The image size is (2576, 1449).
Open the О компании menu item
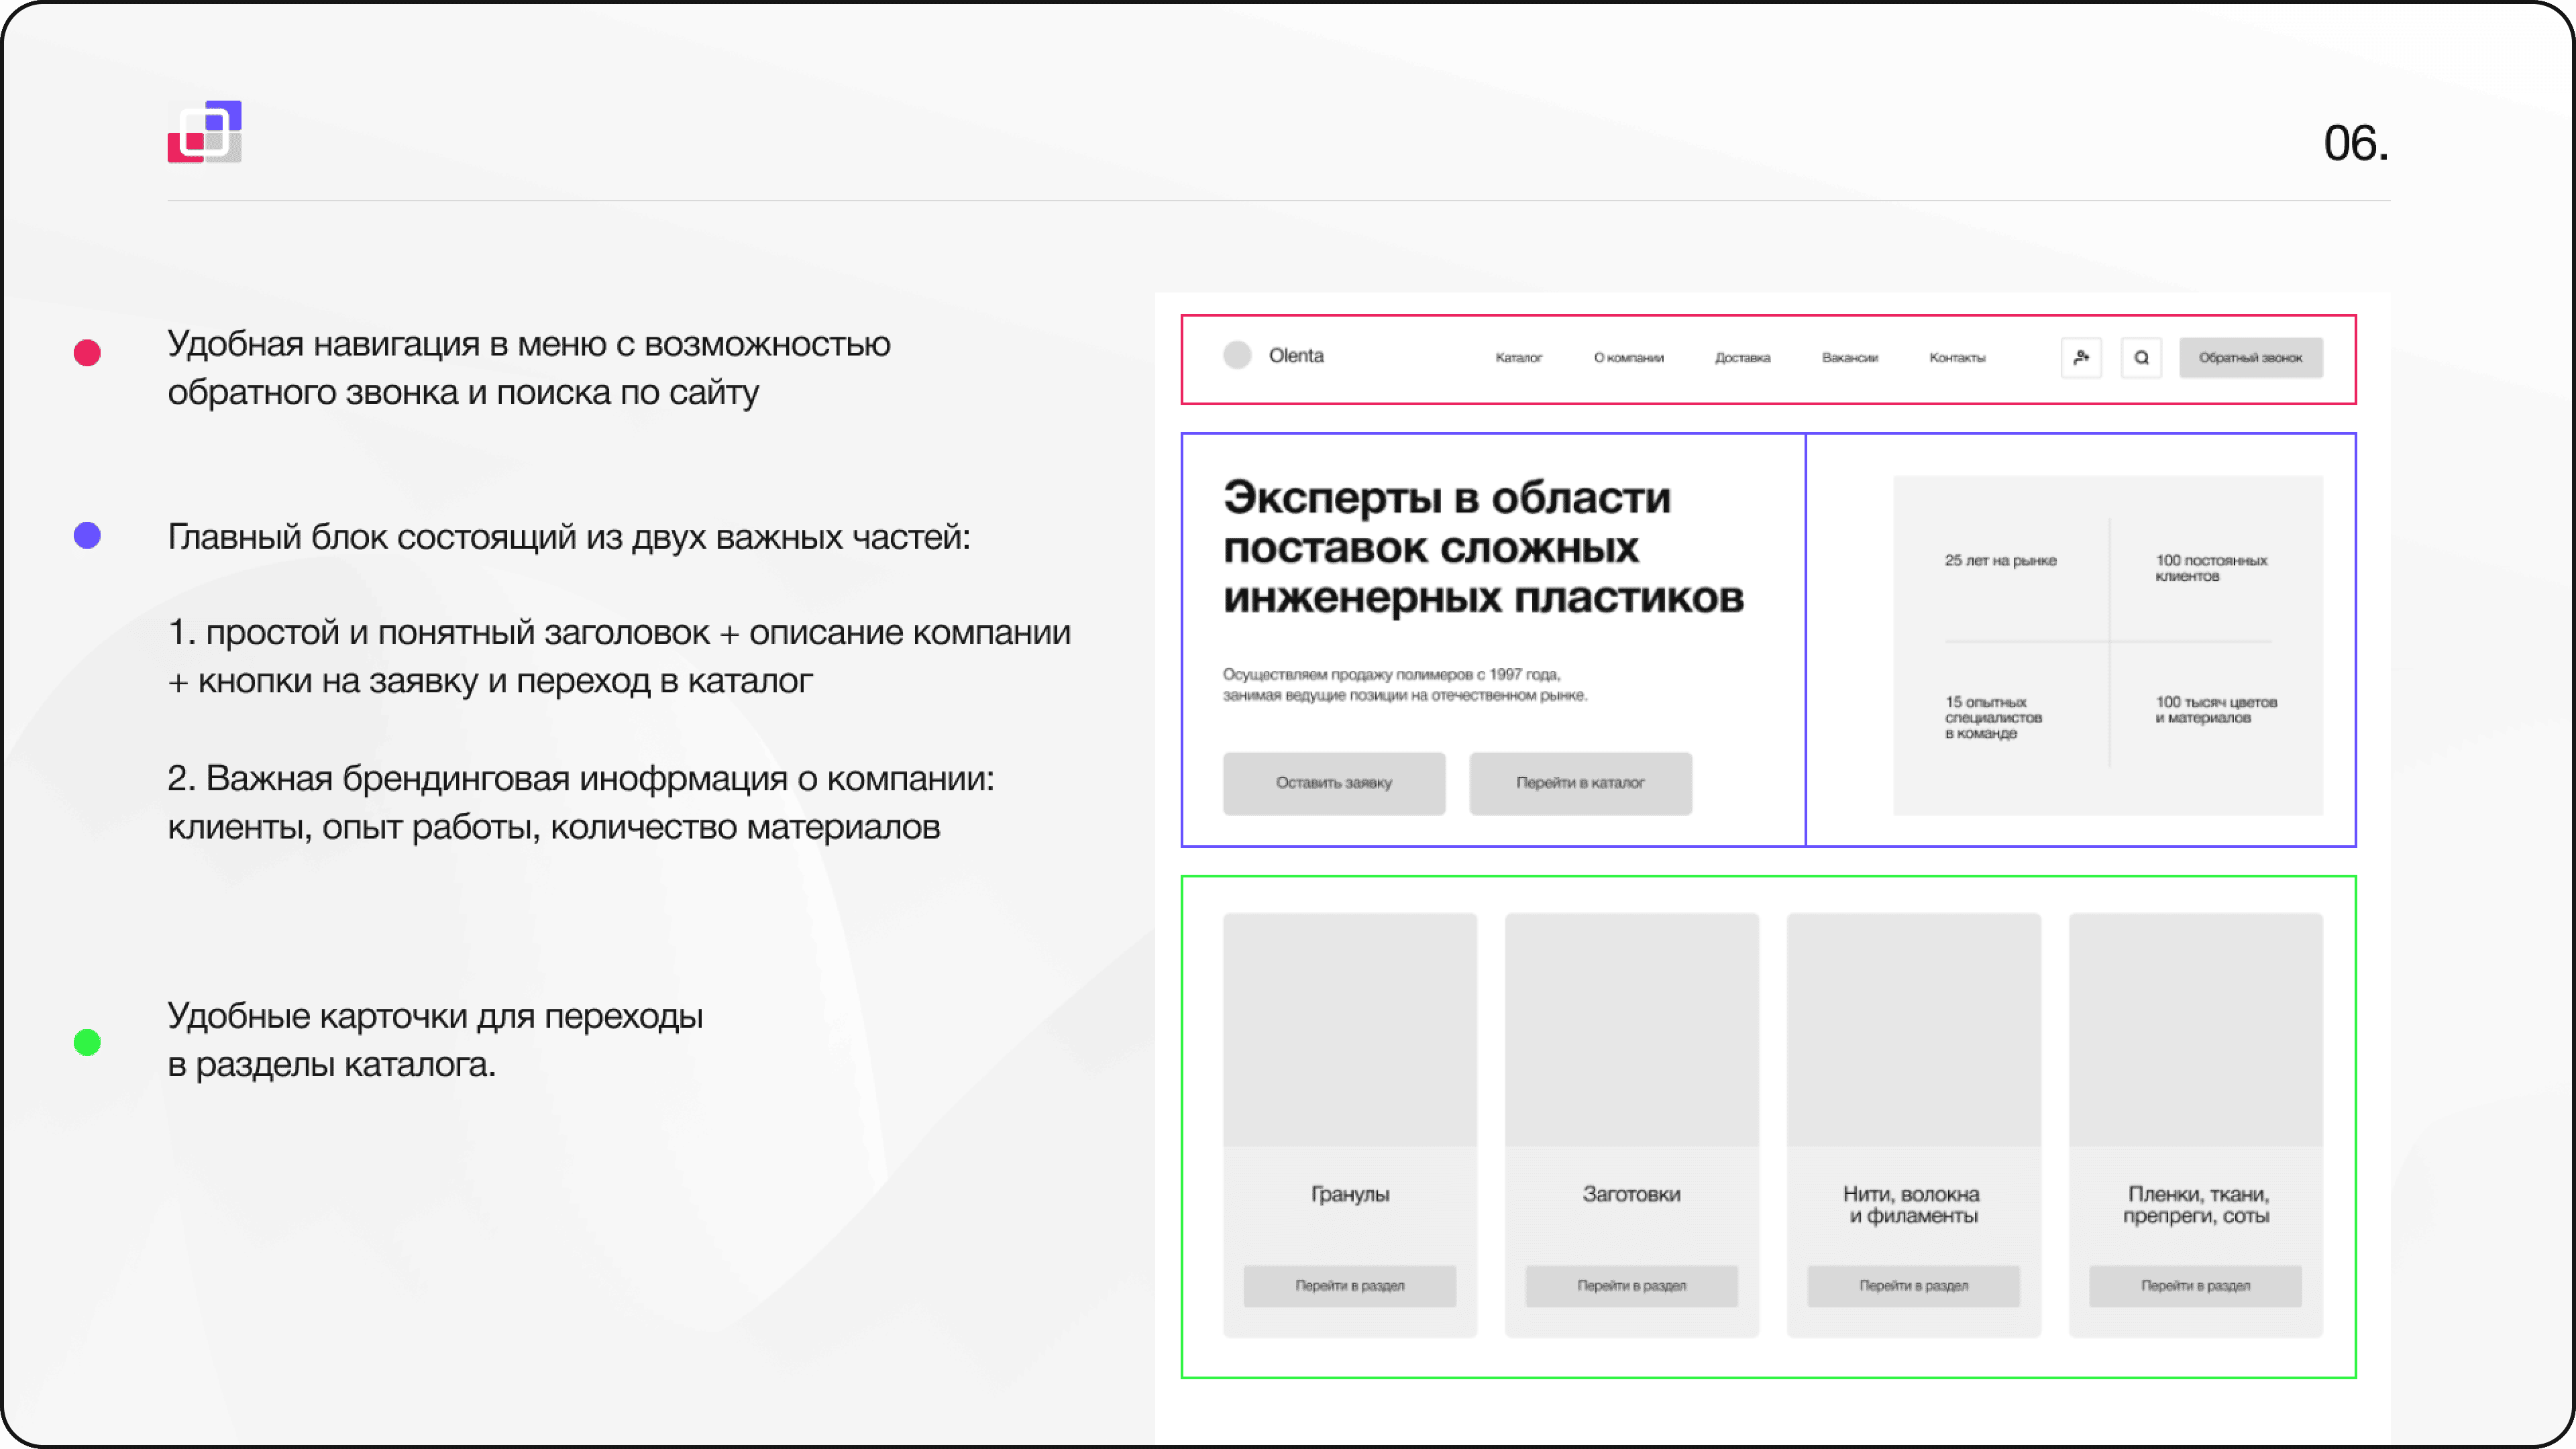coord(1629,357)
